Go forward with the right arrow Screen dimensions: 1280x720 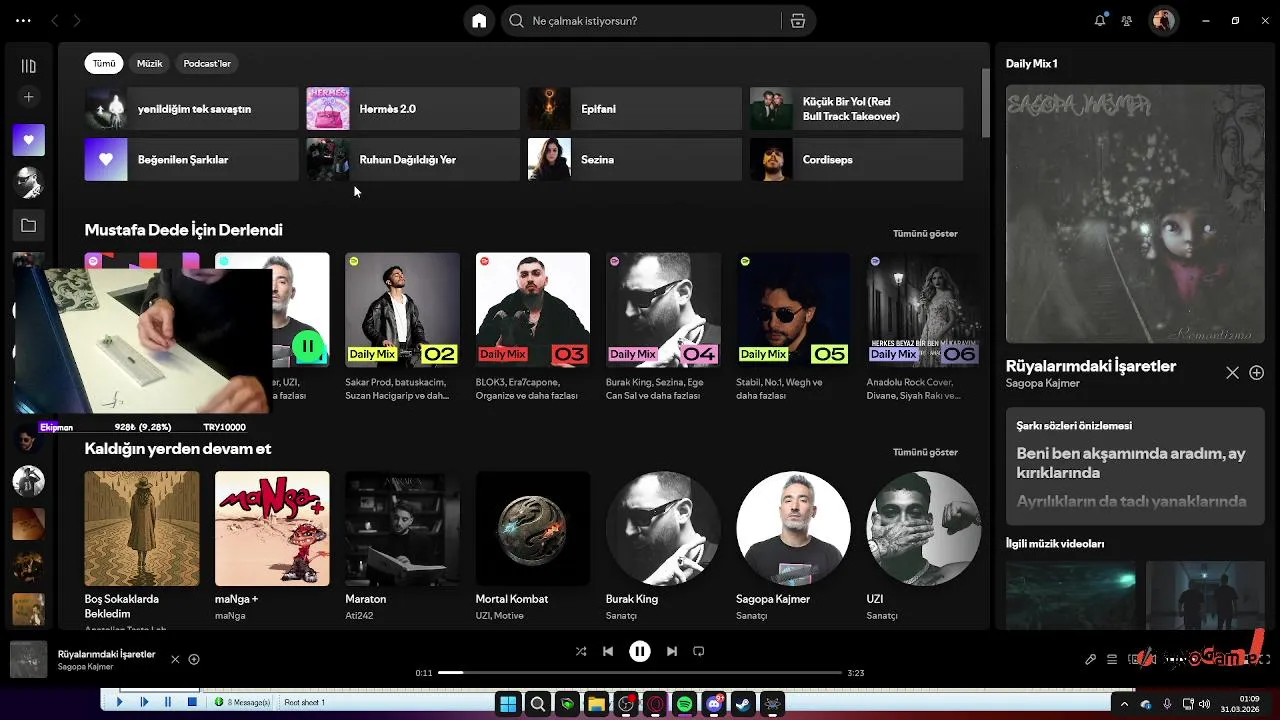tap(77, 21)
